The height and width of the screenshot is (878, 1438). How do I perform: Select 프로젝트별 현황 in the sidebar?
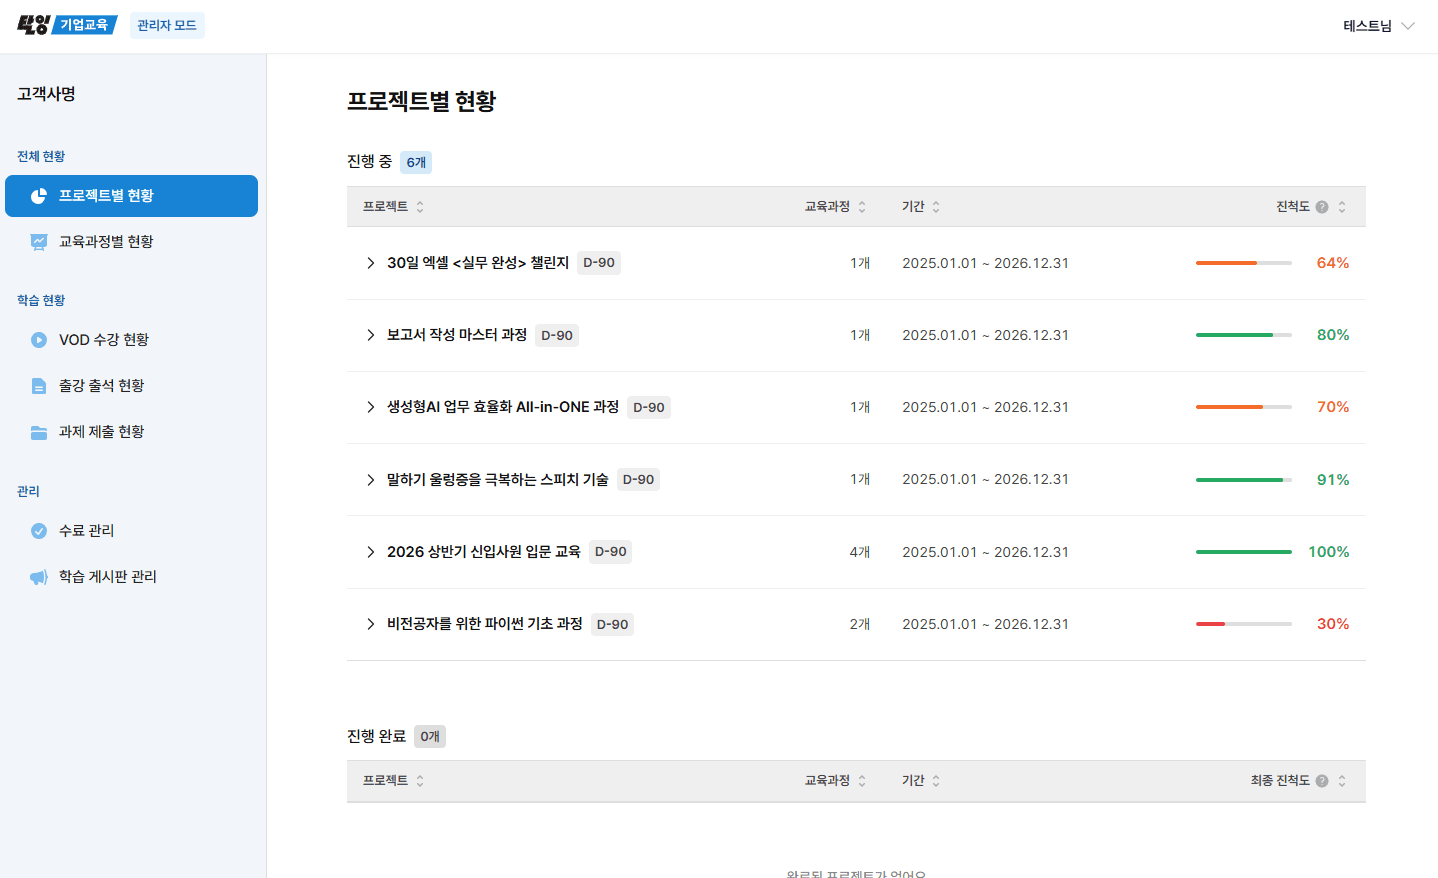coord(131,196)
